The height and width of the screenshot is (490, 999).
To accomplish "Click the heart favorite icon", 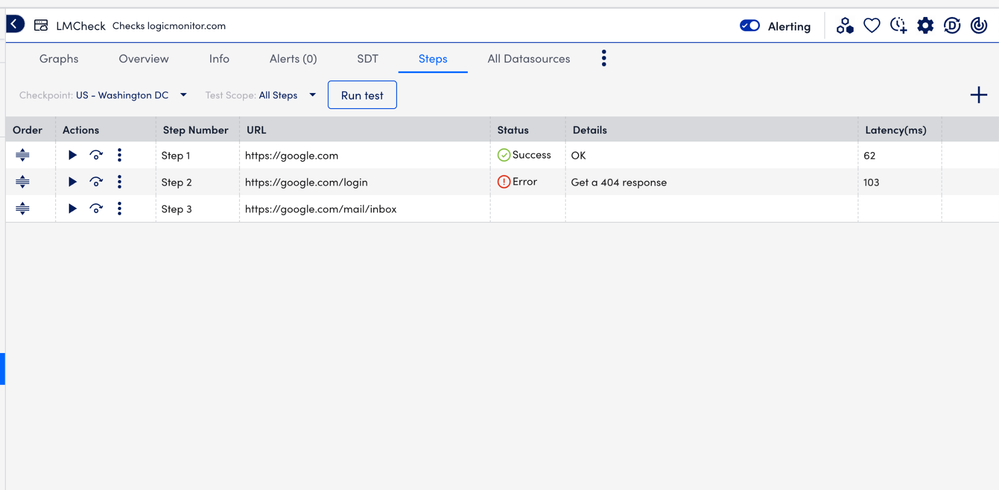I will pos(872,26).
